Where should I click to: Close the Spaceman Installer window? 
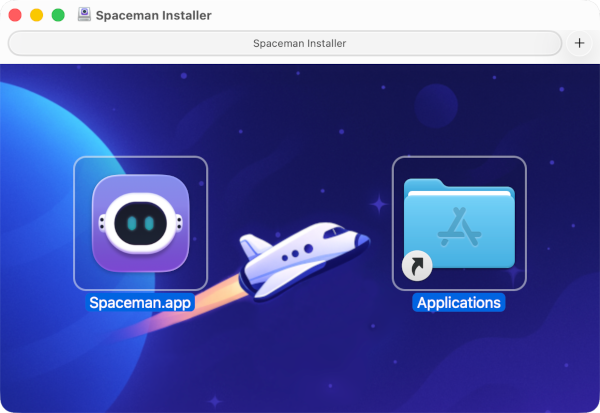[x=15, y=15]
